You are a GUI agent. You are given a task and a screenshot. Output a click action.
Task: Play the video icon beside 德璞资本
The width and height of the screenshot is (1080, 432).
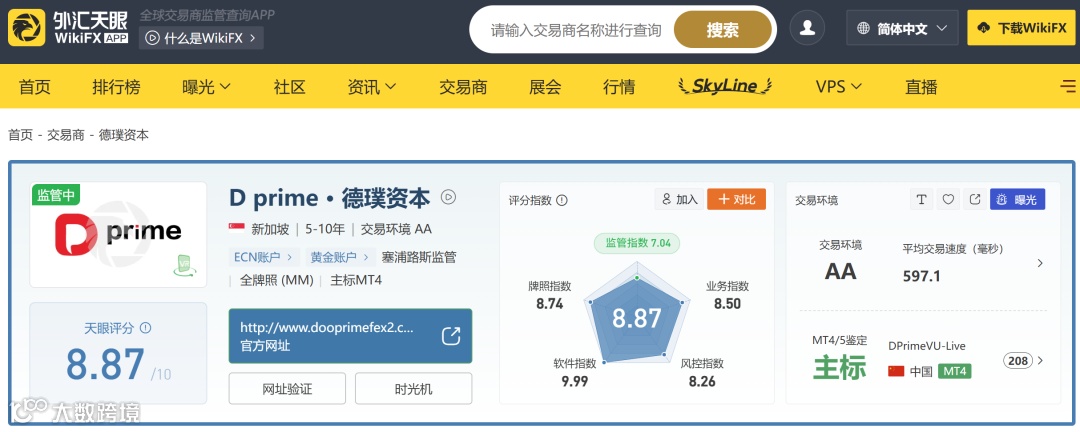click(448, 198)
